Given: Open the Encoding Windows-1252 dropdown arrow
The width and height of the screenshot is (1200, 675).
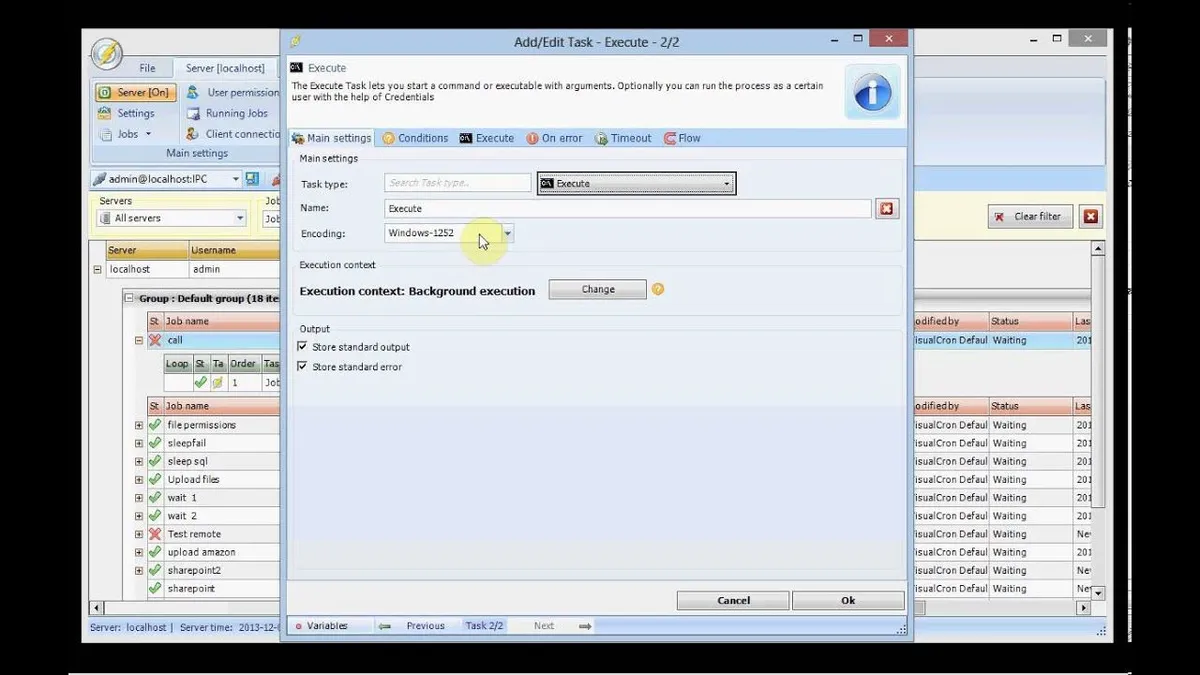Looking at the screenshot, I should 507,233.
